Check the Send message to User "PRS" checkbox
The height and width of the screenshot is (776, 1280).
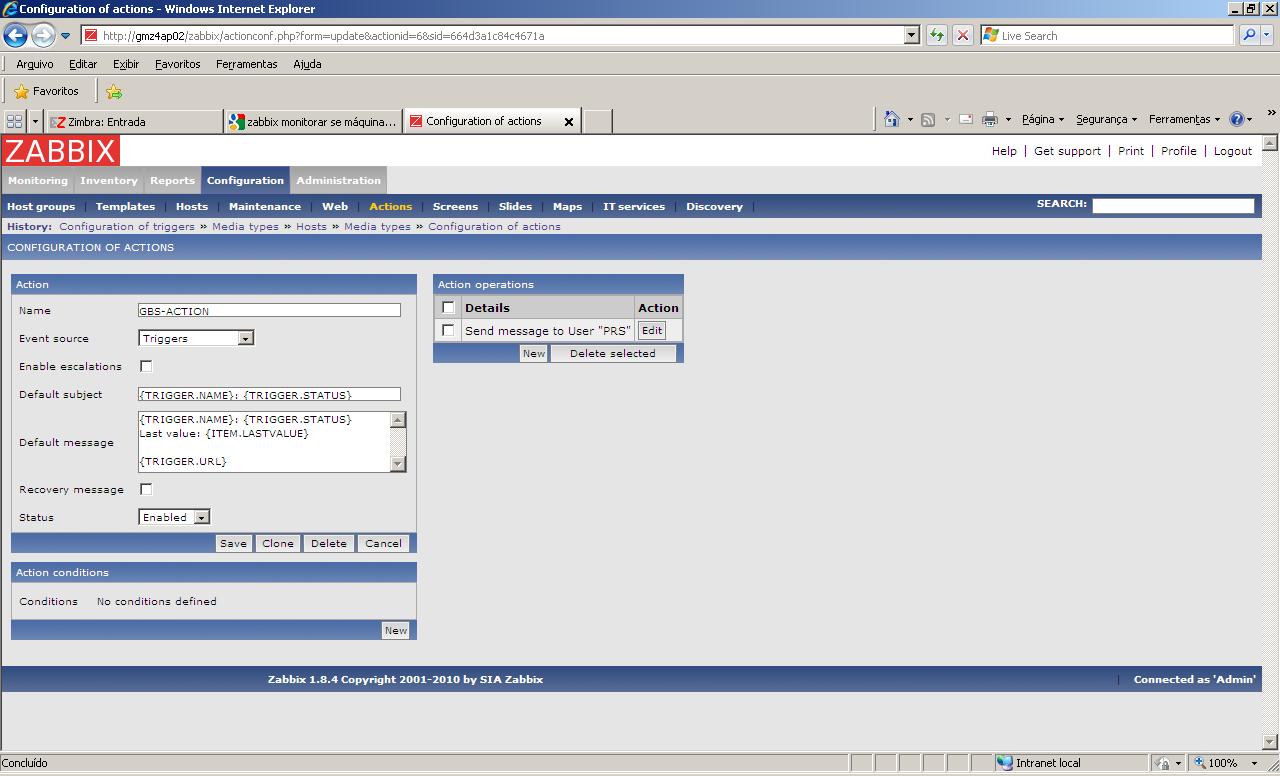[448, 331]
